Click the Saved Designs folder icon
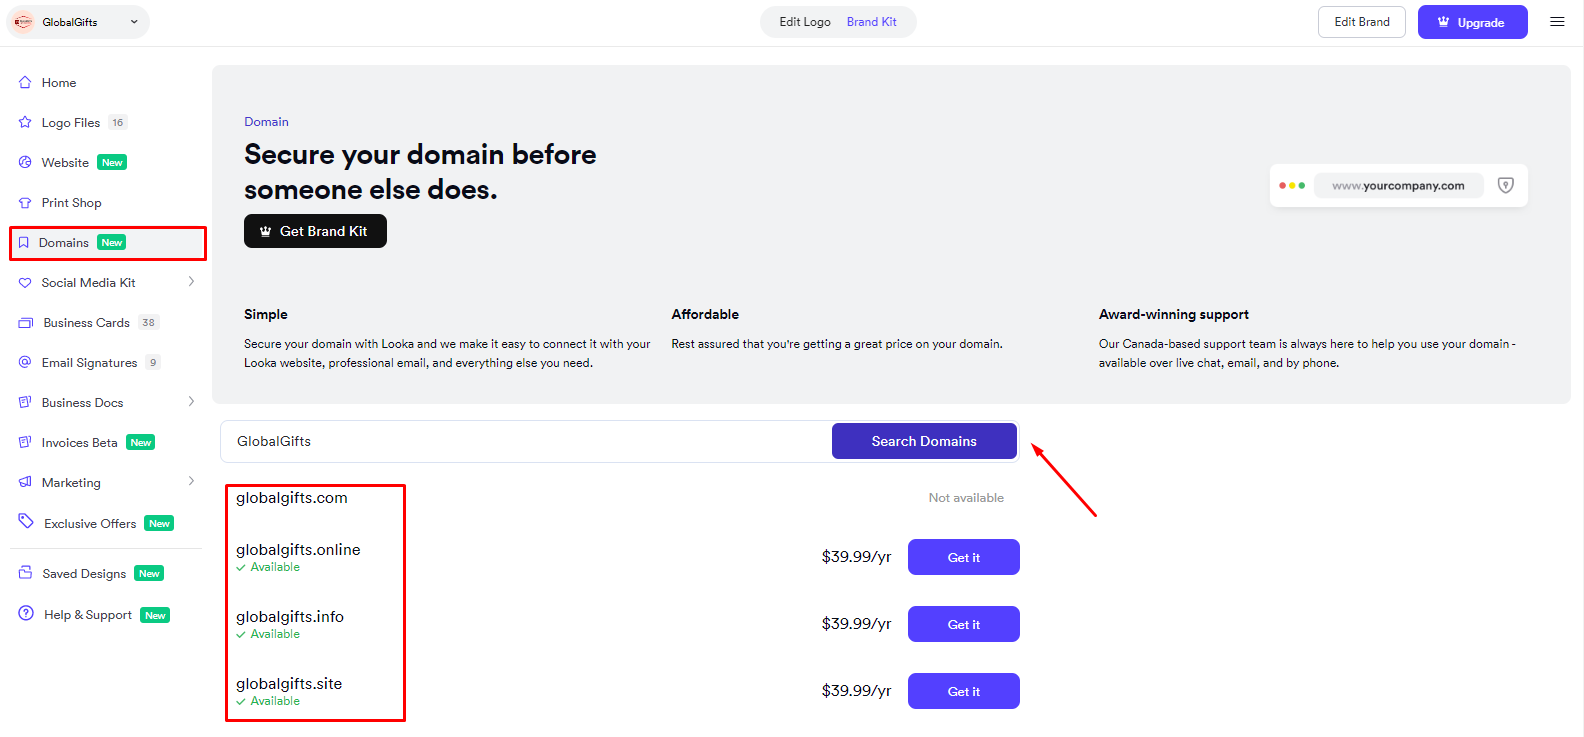This screenshot has width=1584, height=737. pos(25,573)
